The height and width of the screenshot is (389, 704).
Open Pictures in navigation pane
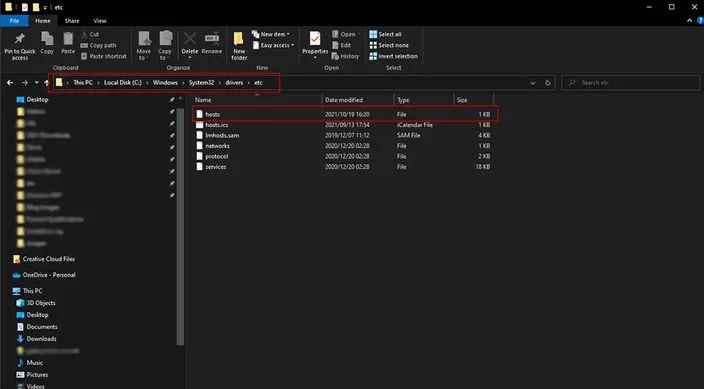(x=32, y=375)
